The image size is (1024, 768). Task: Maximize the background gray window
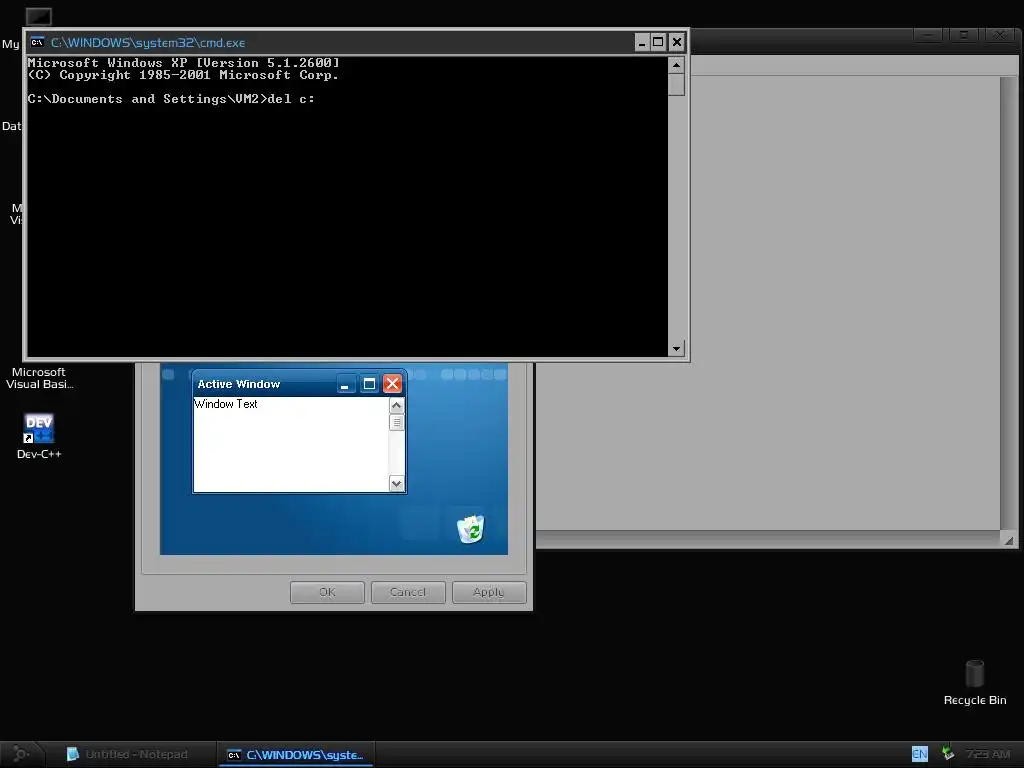point(964,35)
